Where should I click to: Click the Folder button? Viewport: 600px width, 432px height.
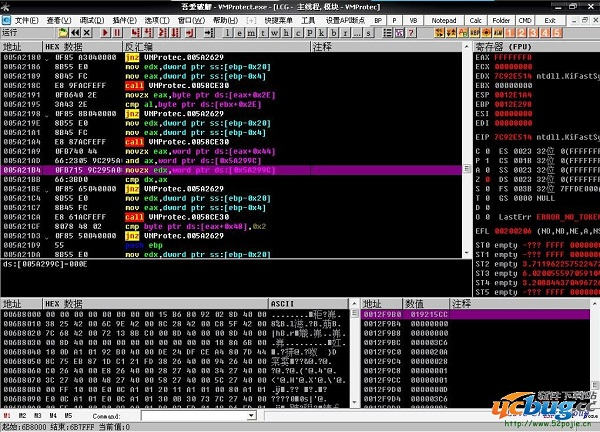point(501,20)
